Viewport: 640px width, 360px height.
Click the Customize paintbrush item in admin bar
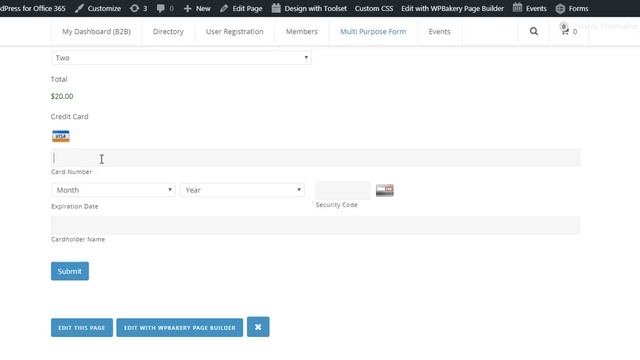click(x=98, y=8)
